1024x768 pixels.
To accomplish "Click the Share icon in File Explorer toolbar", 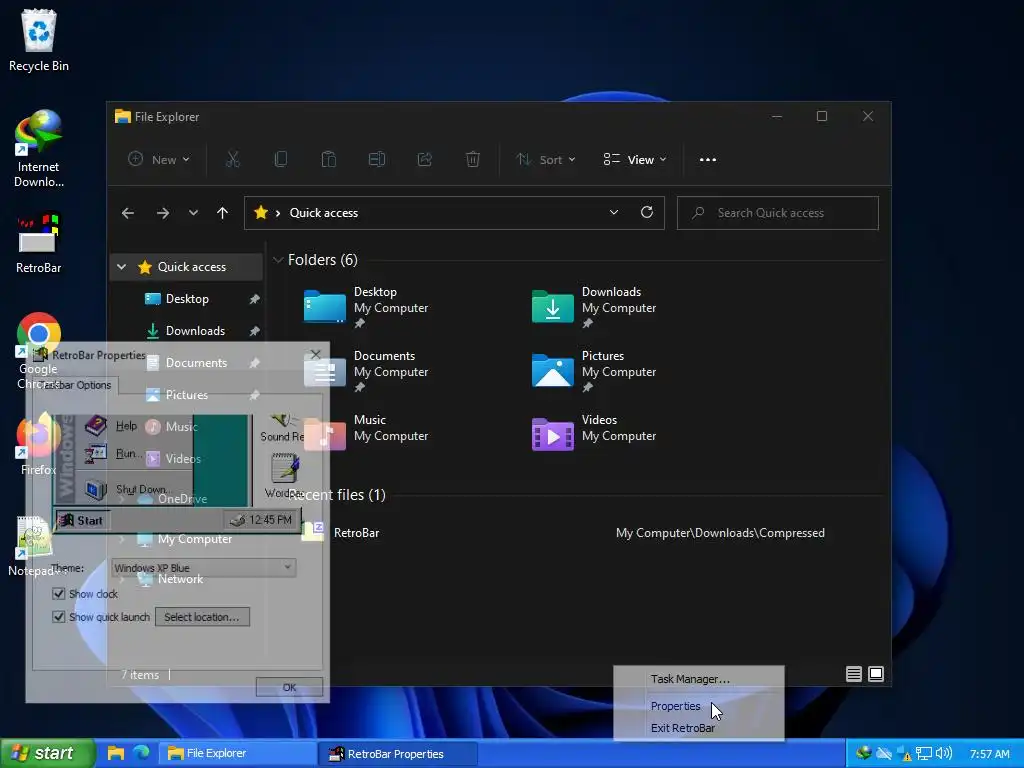I will [424, 159].
